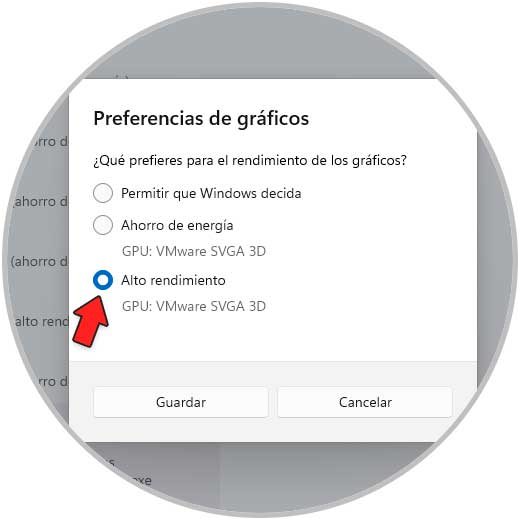Click the "Alto rendimiento" option label
520x520 pixels.
pos(173,280)
